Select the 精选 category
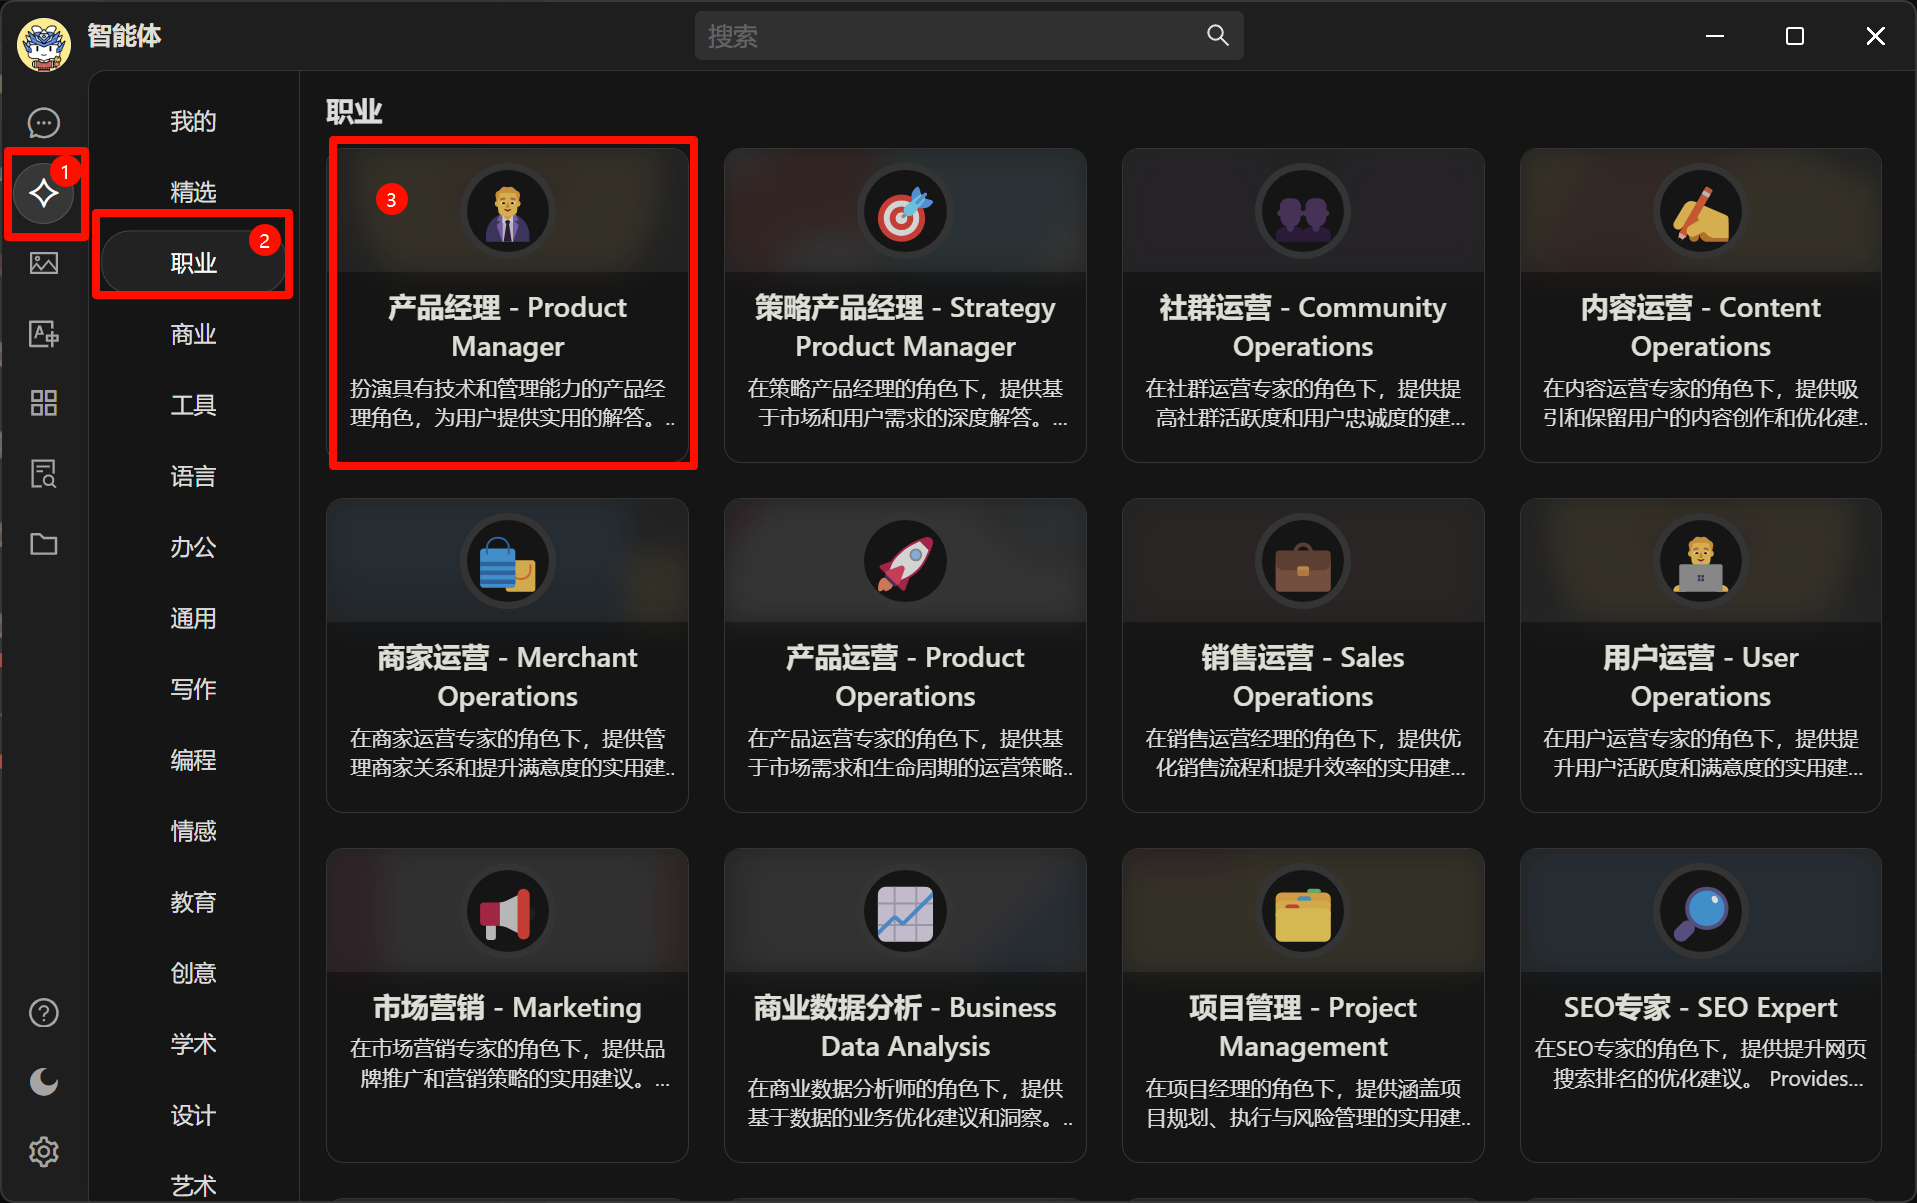This screenshot has width=1917, height=1203. (x=193, y=192)
